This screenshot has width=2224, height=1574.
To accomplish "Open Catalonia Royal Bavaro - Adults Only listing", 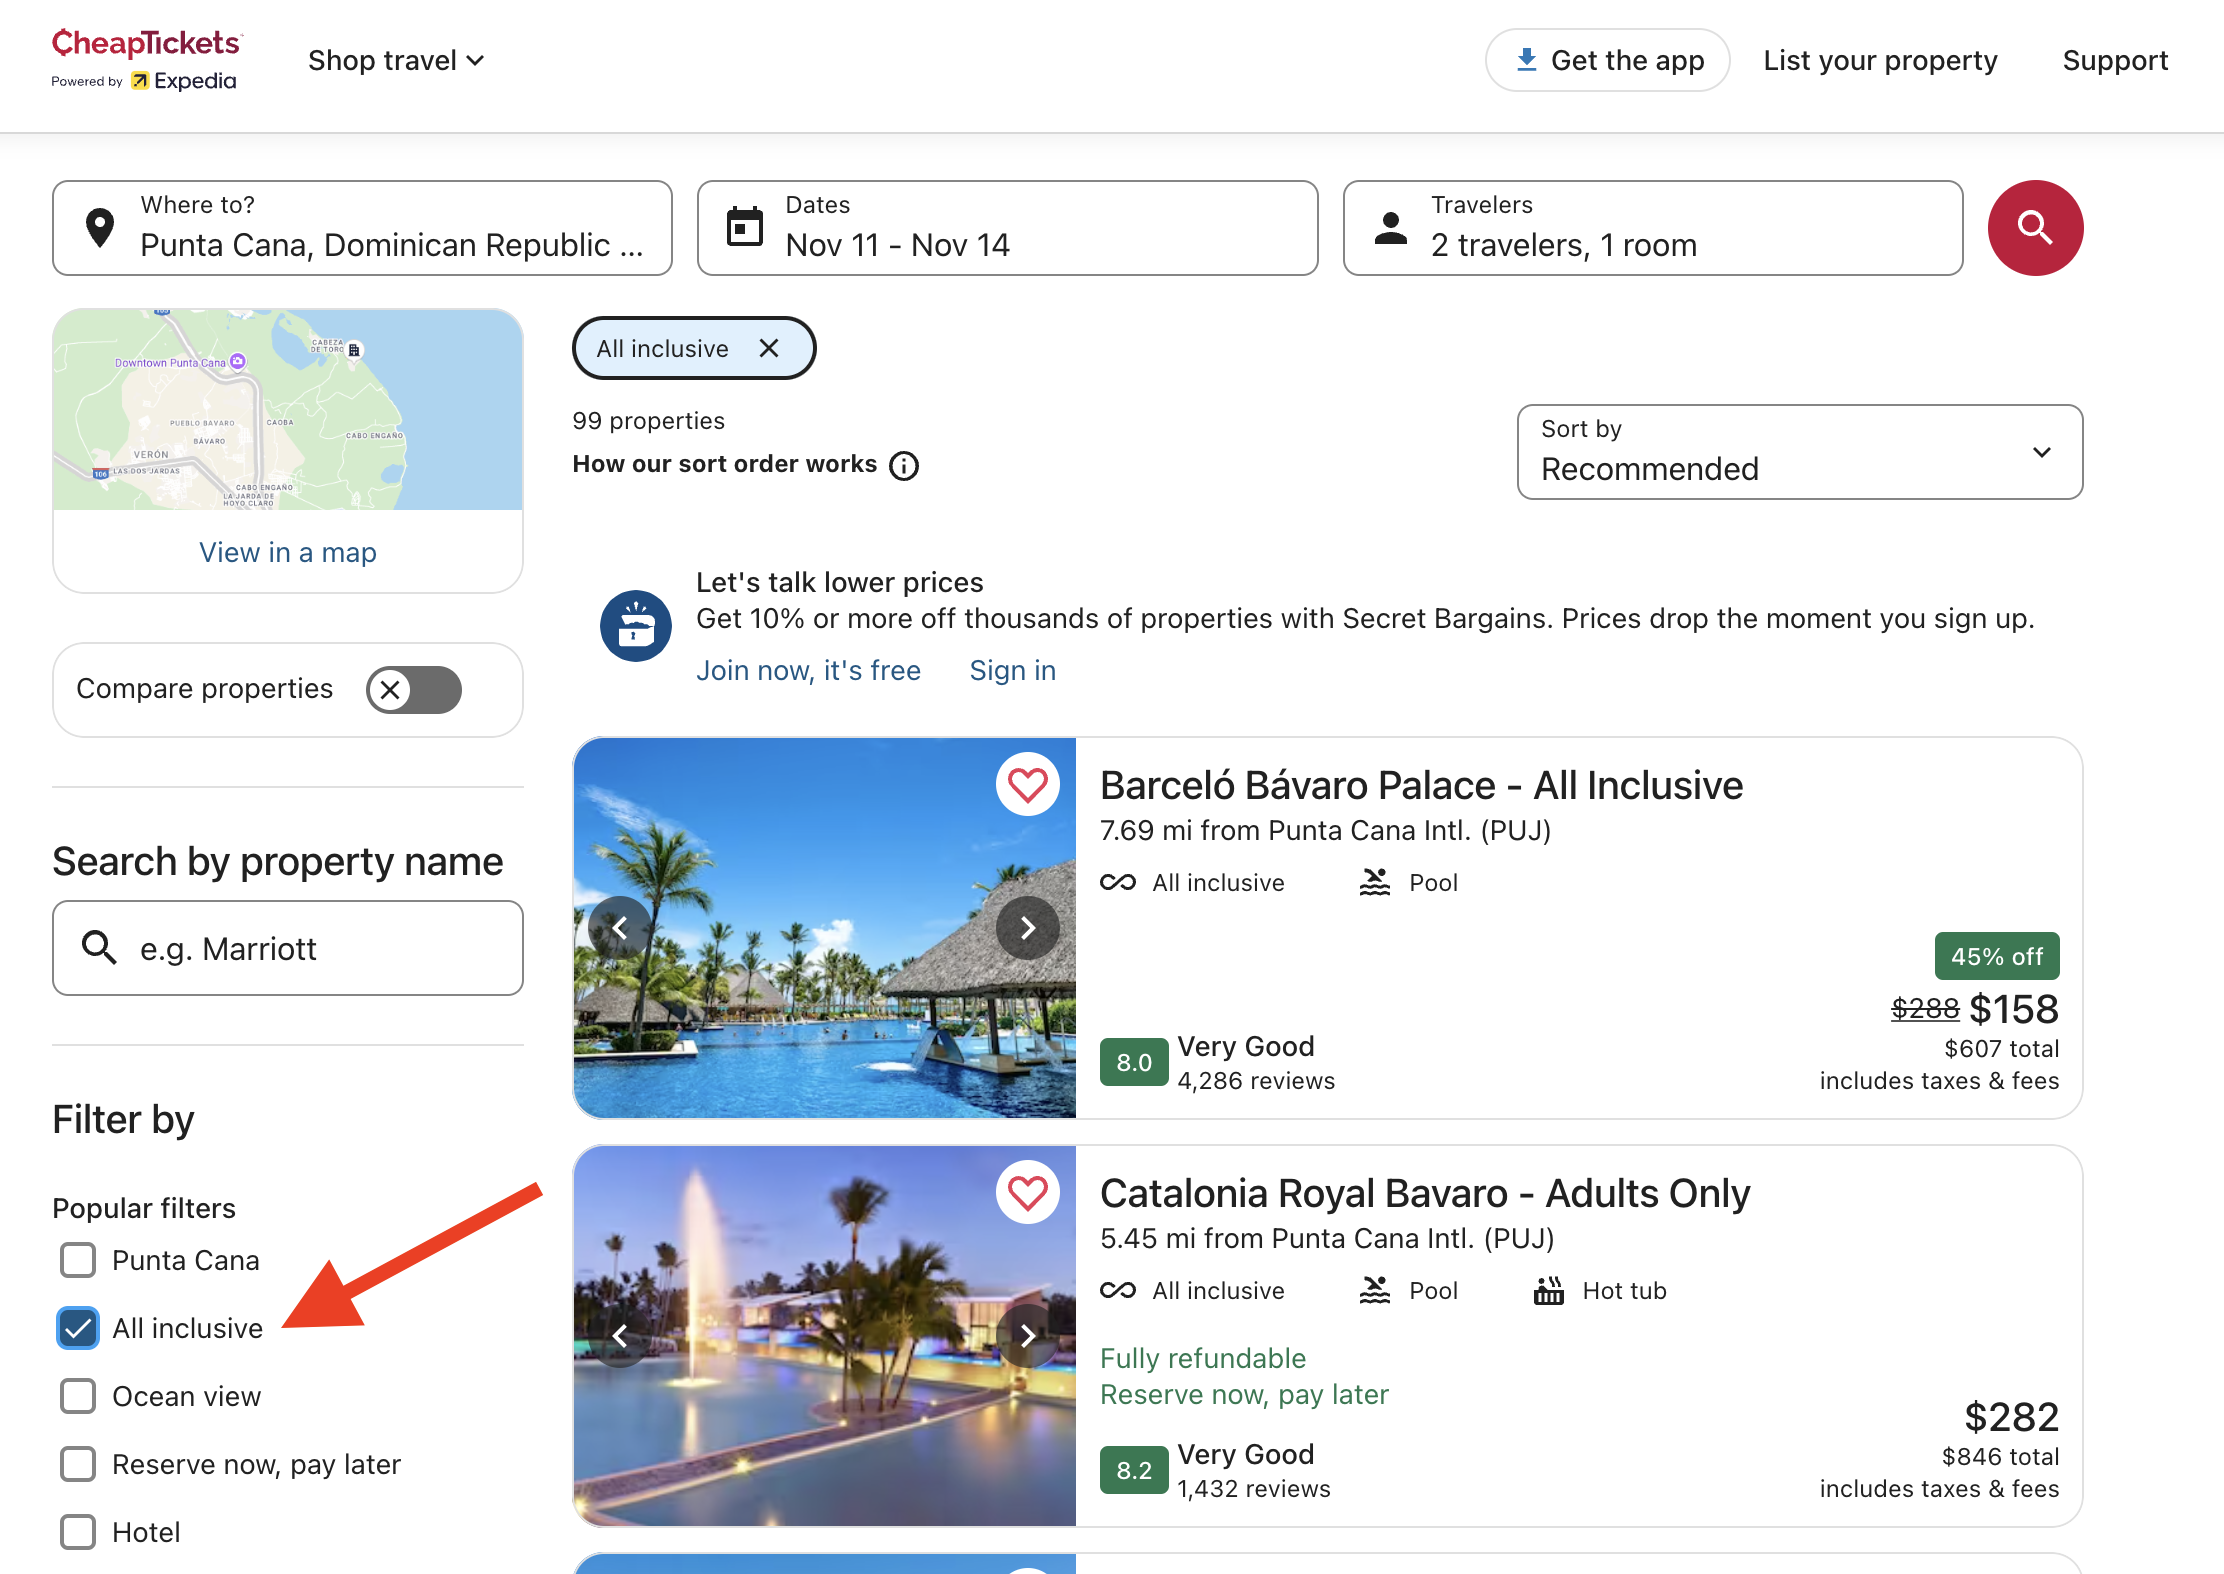I will tap(1425, 1193).
